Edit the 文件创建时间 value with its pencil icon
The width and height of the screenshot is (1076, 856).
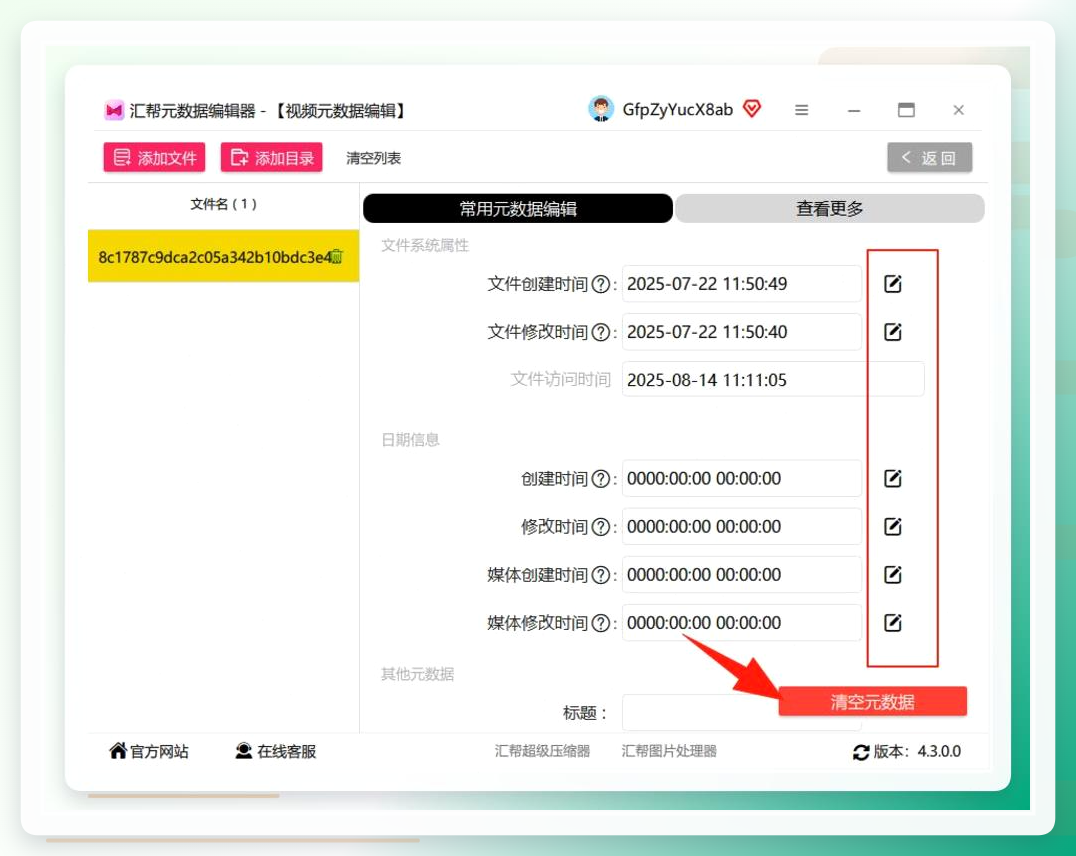(892, 284)
